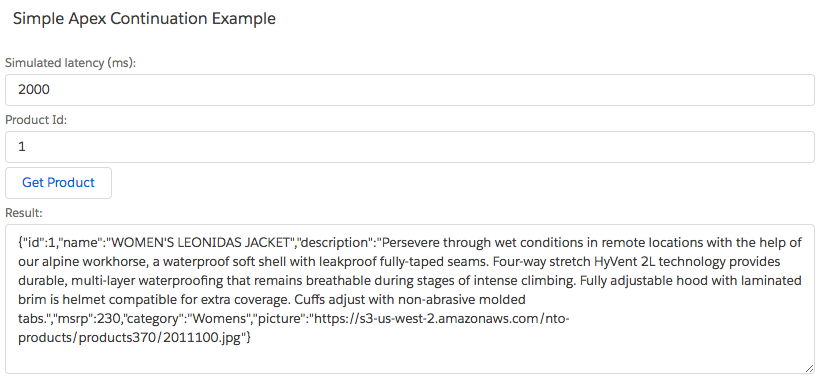The height and width of the screenshot is (383, 821).
Task: Click the Simulated latency (ms) label
Action: coord(70,63)
